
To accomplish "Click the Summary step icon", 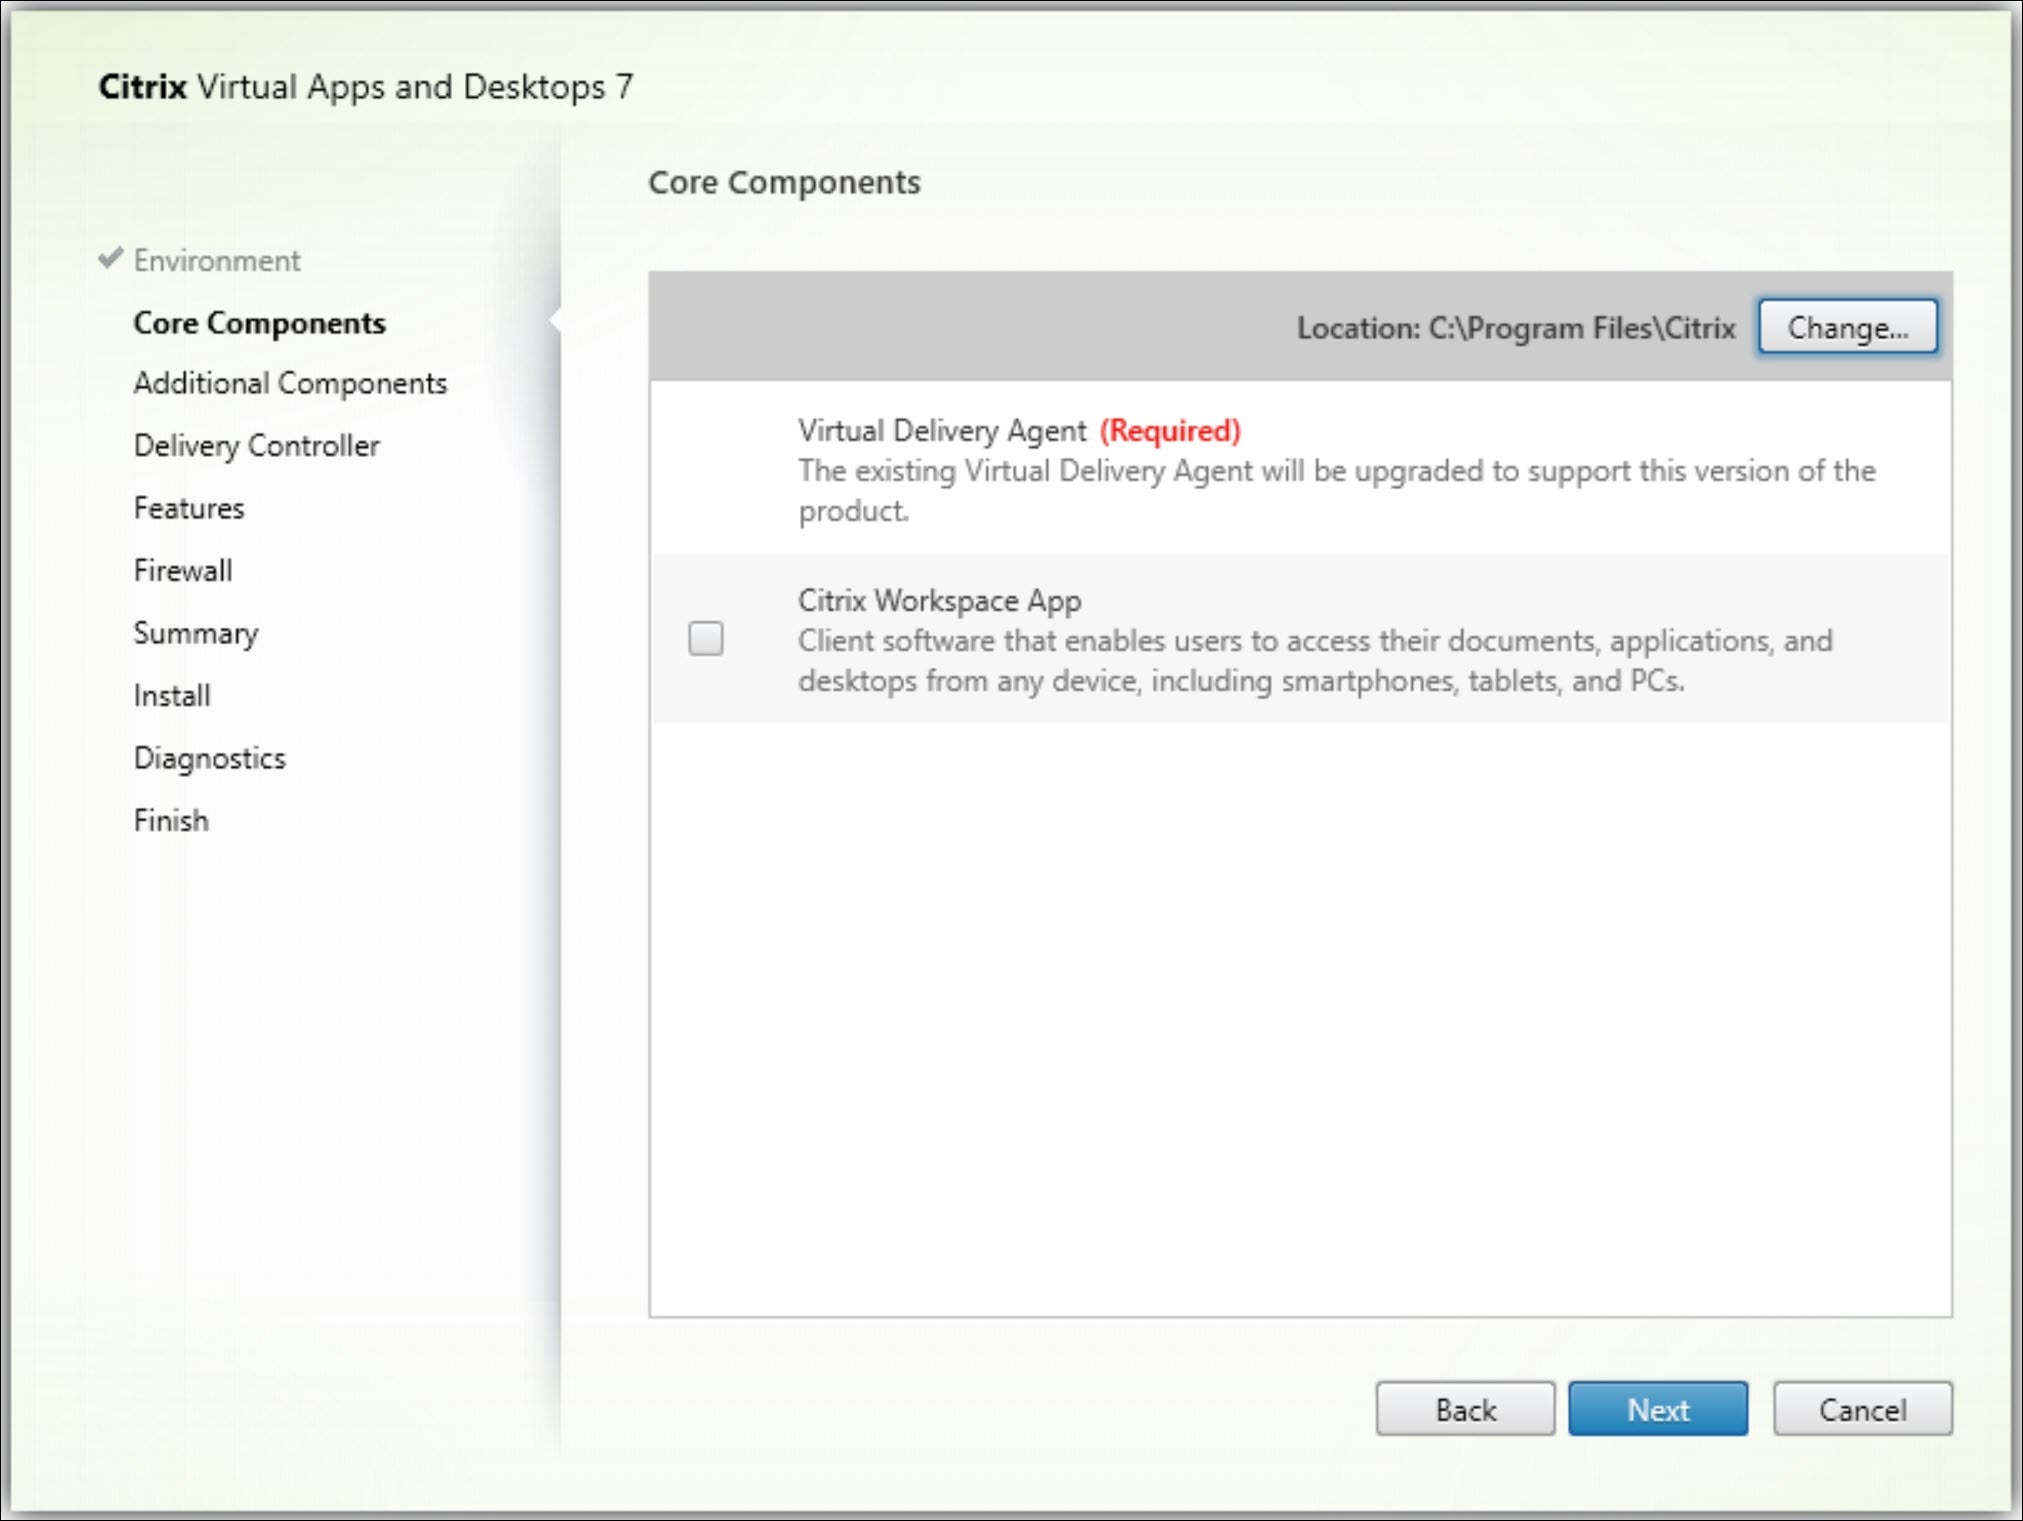I will pos(195,633).
